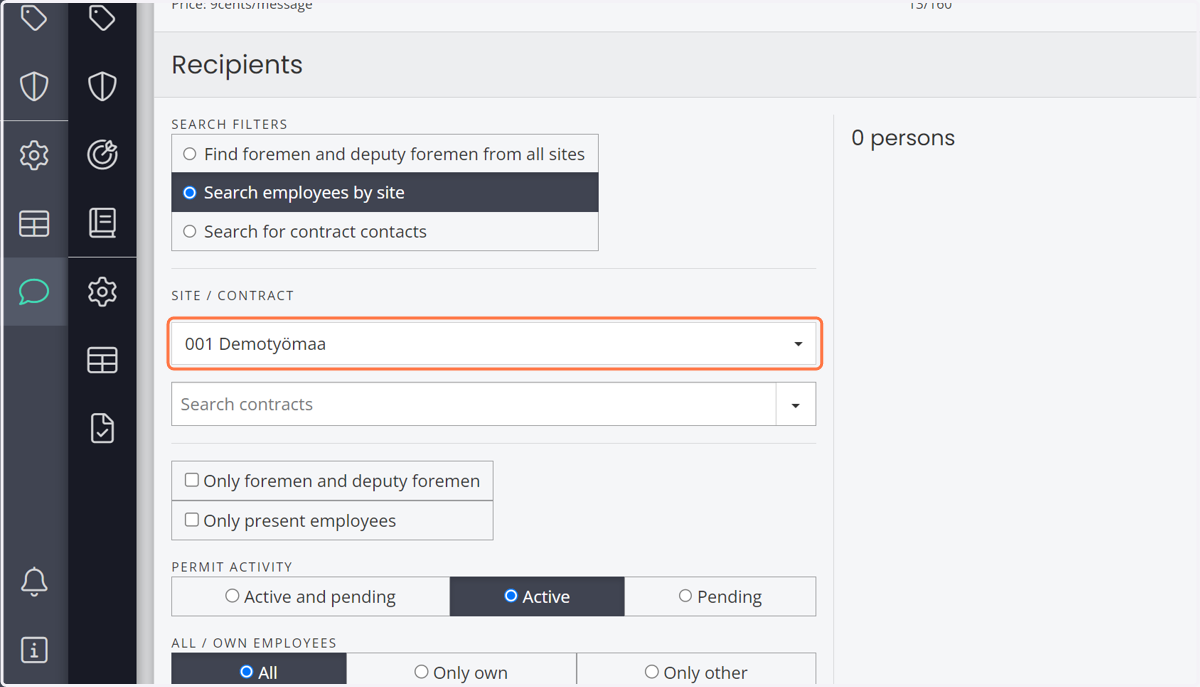Viewport: 1200px width, 687px height.
Task: Click the table icon in outer narrow sidebar
Action: pos(34,223)
